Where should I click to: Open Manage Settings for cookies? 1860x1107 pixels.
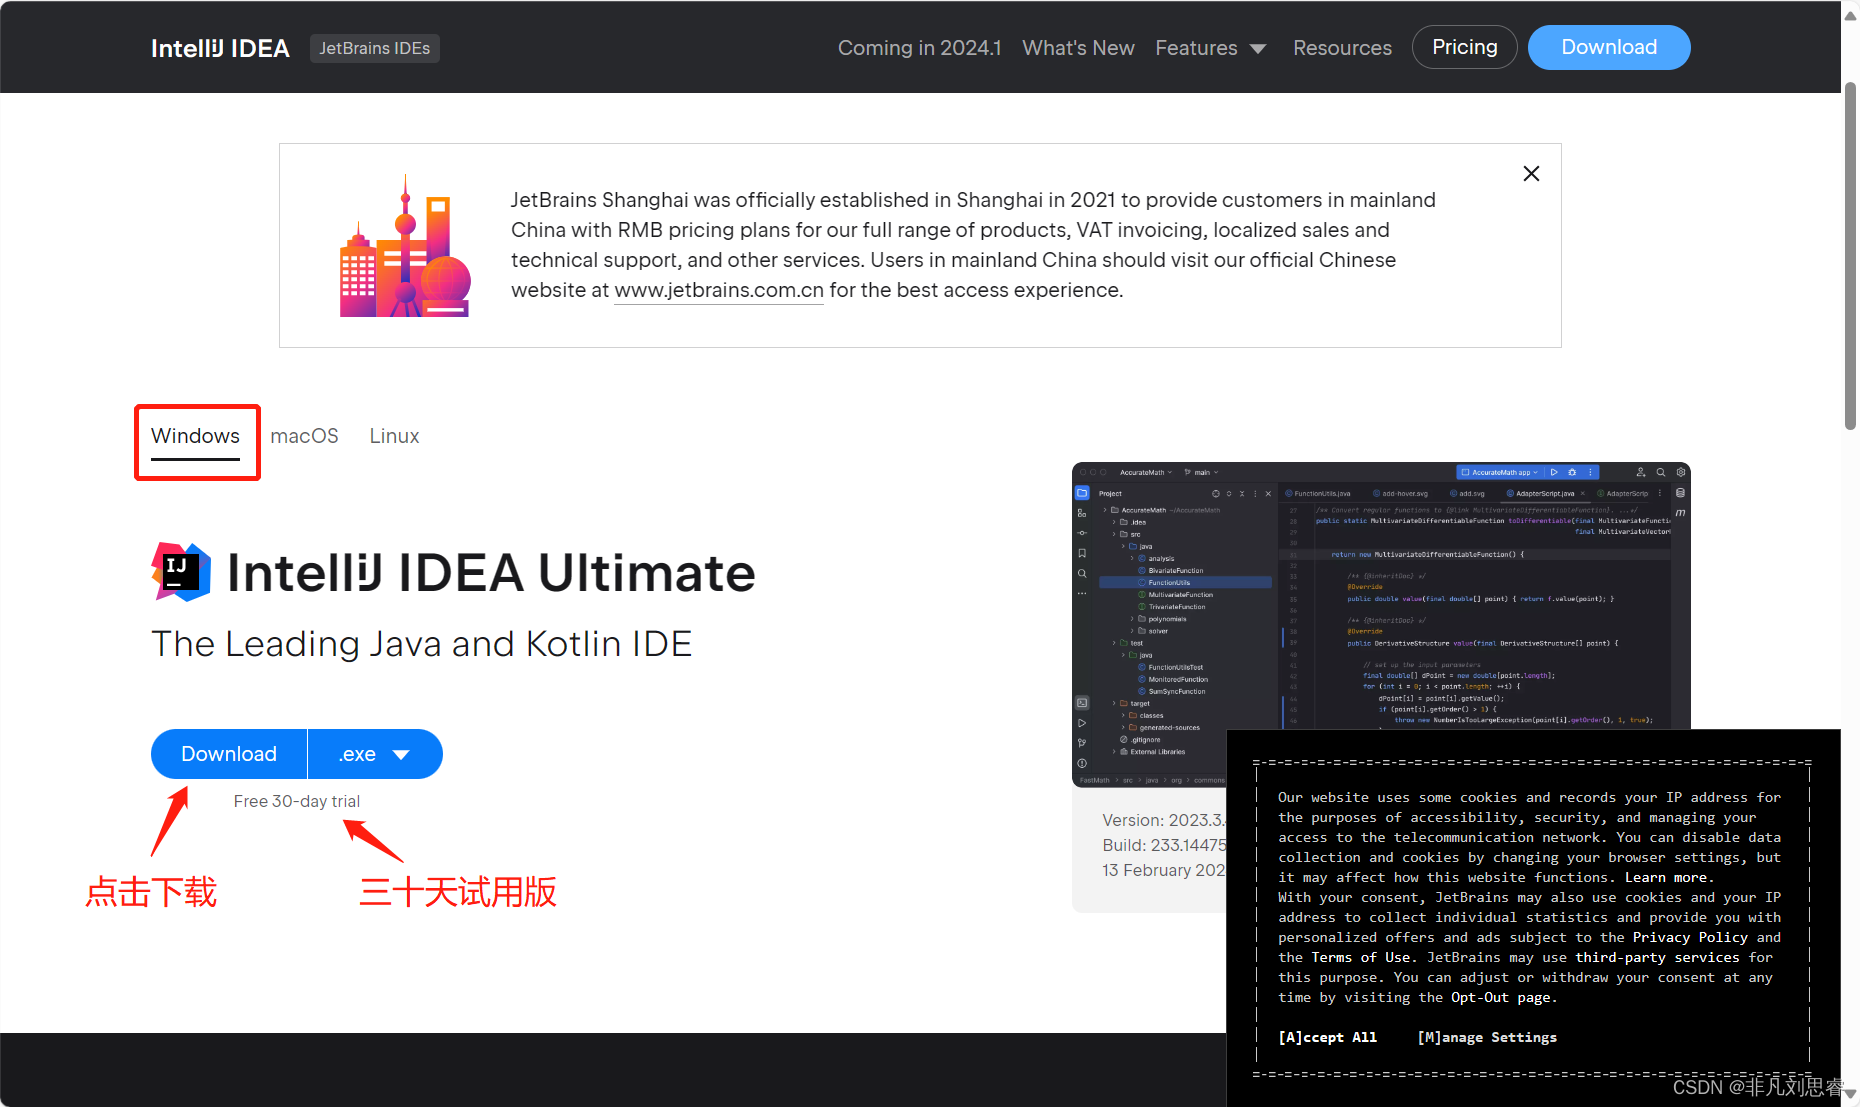coord(1487,1037)
